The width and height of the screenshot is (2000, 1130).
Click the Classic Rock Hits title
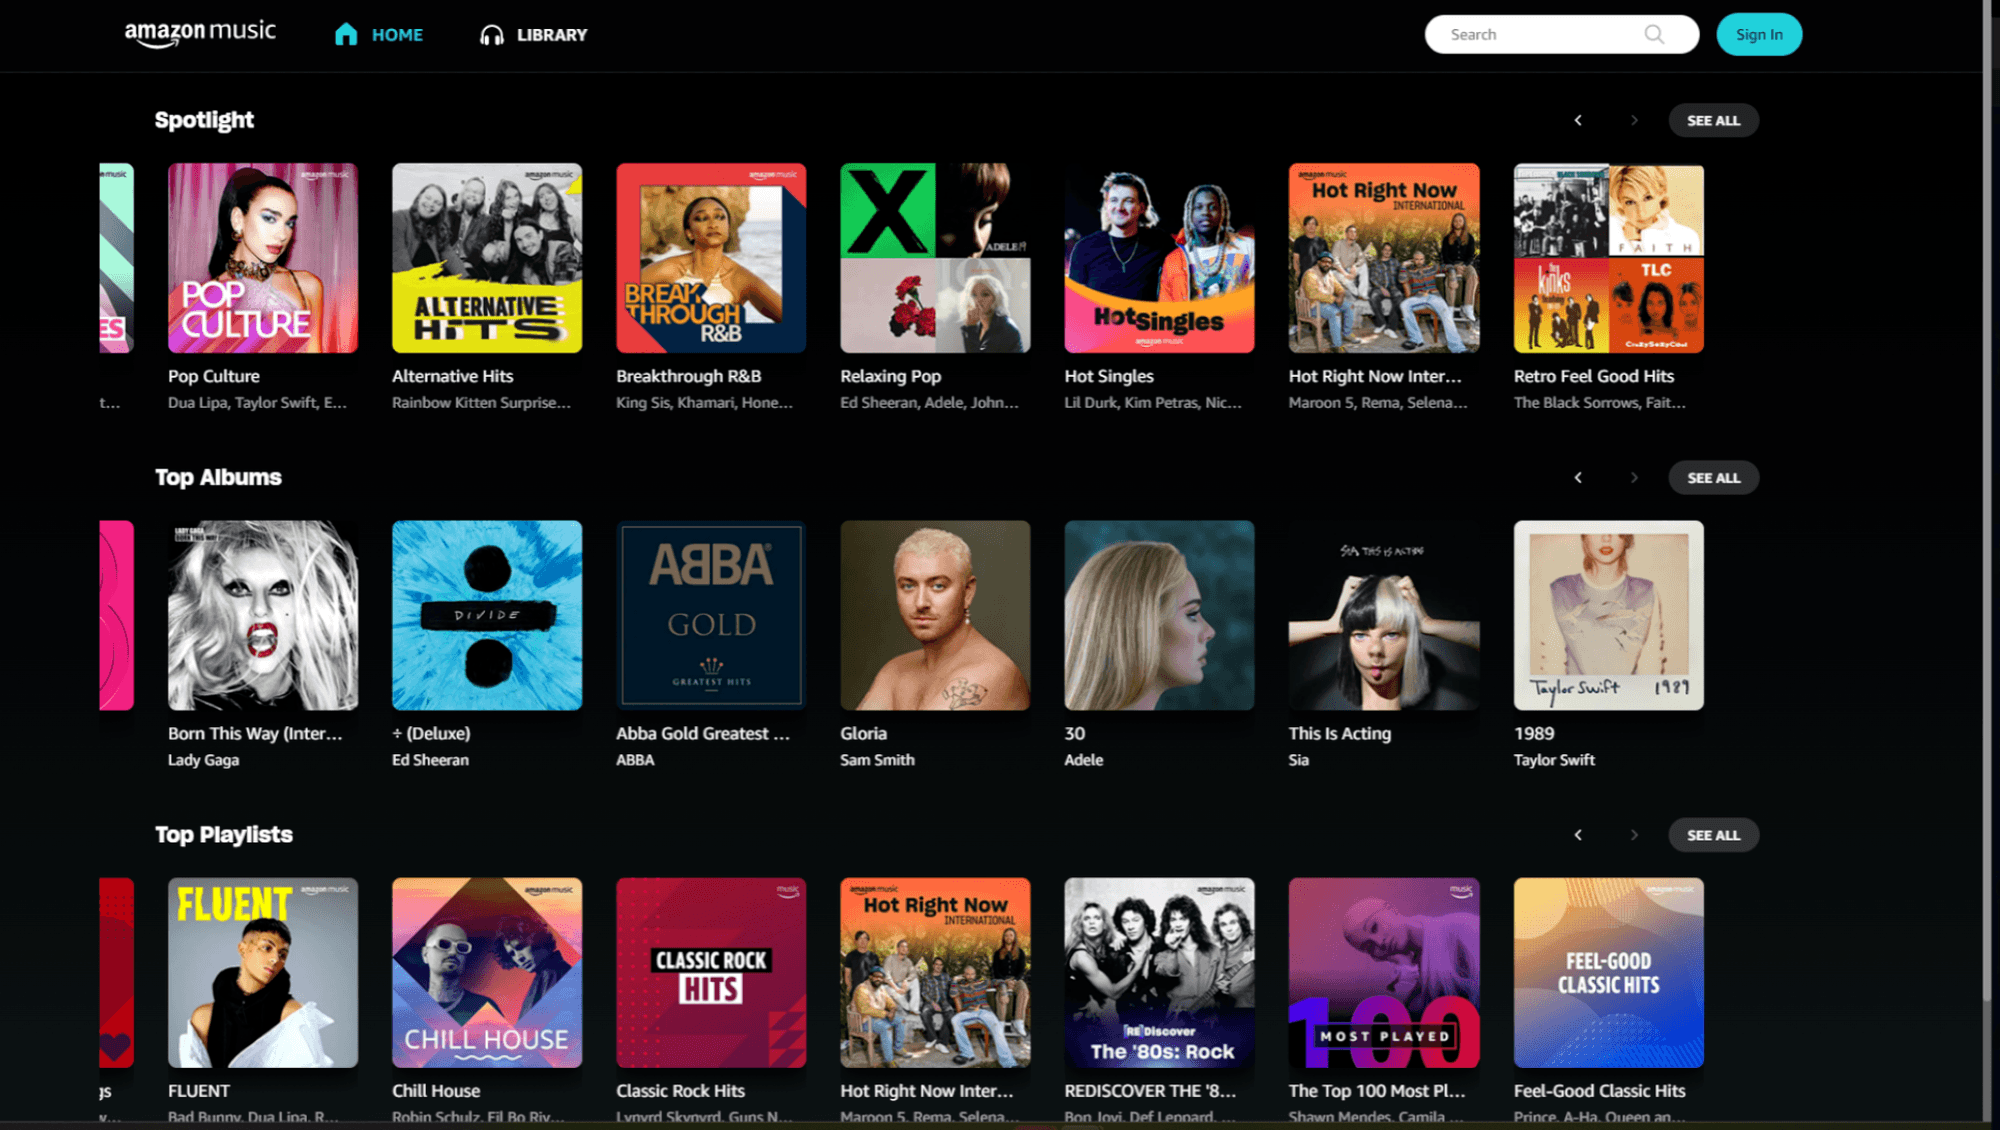pyautogui.click(x=681, y=1091)
